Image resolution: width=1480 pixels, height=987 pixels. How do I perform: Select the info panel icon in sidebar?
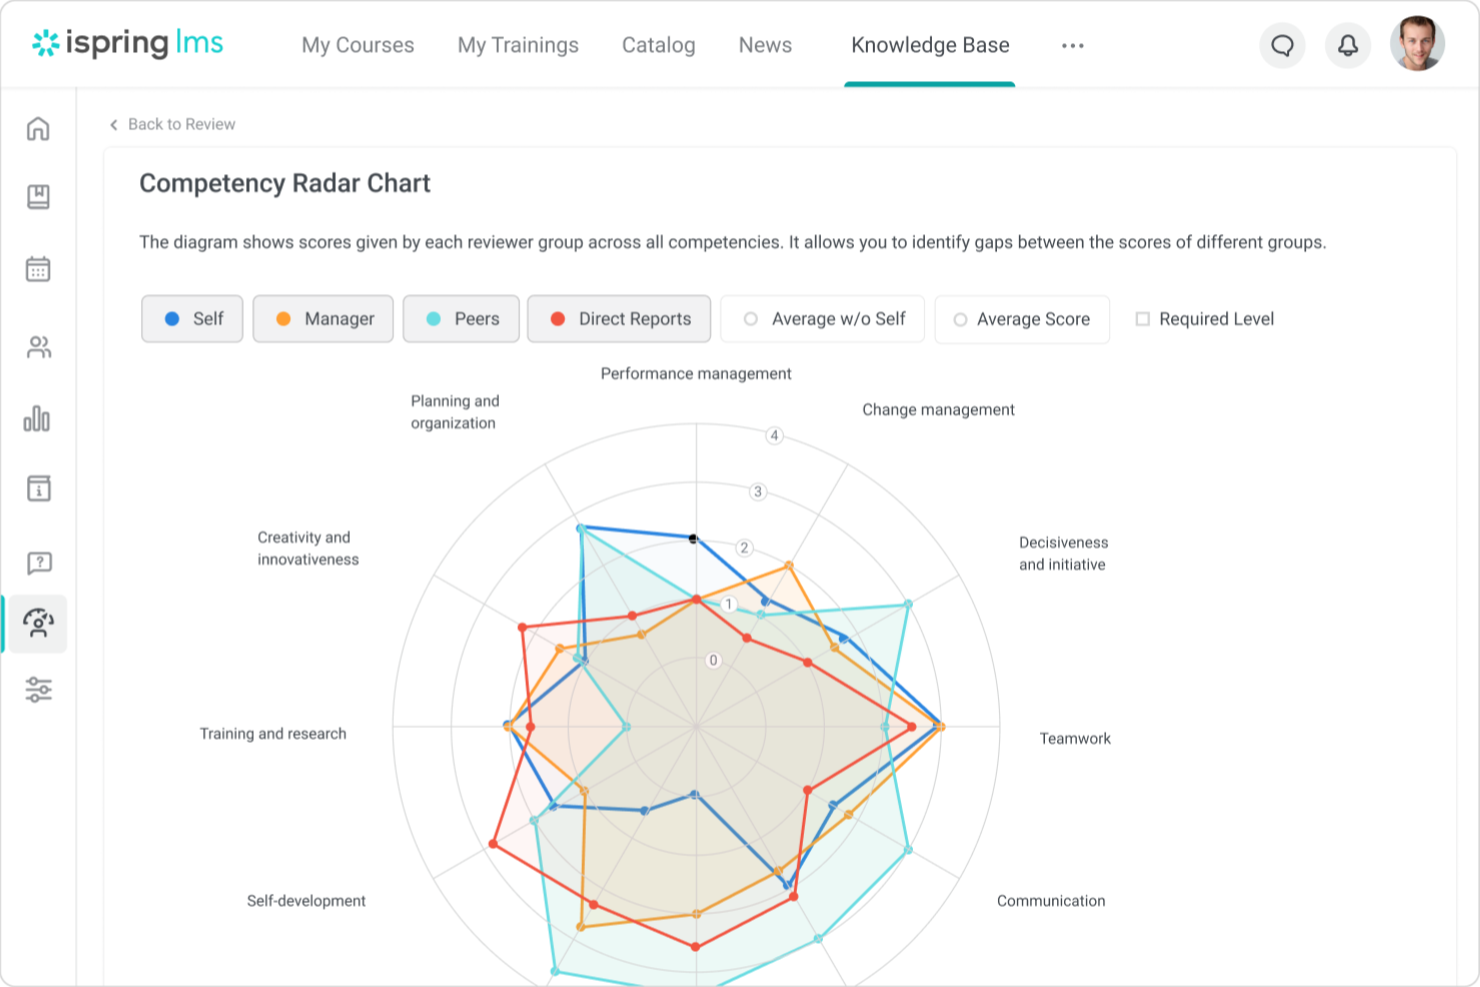[x=37, y=488]
